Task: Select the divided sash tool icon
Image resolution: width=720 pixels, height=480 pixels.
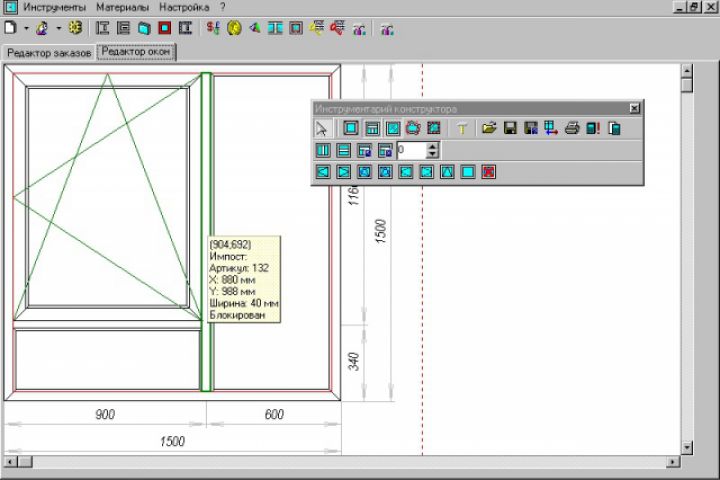Action: pos(372,128)
